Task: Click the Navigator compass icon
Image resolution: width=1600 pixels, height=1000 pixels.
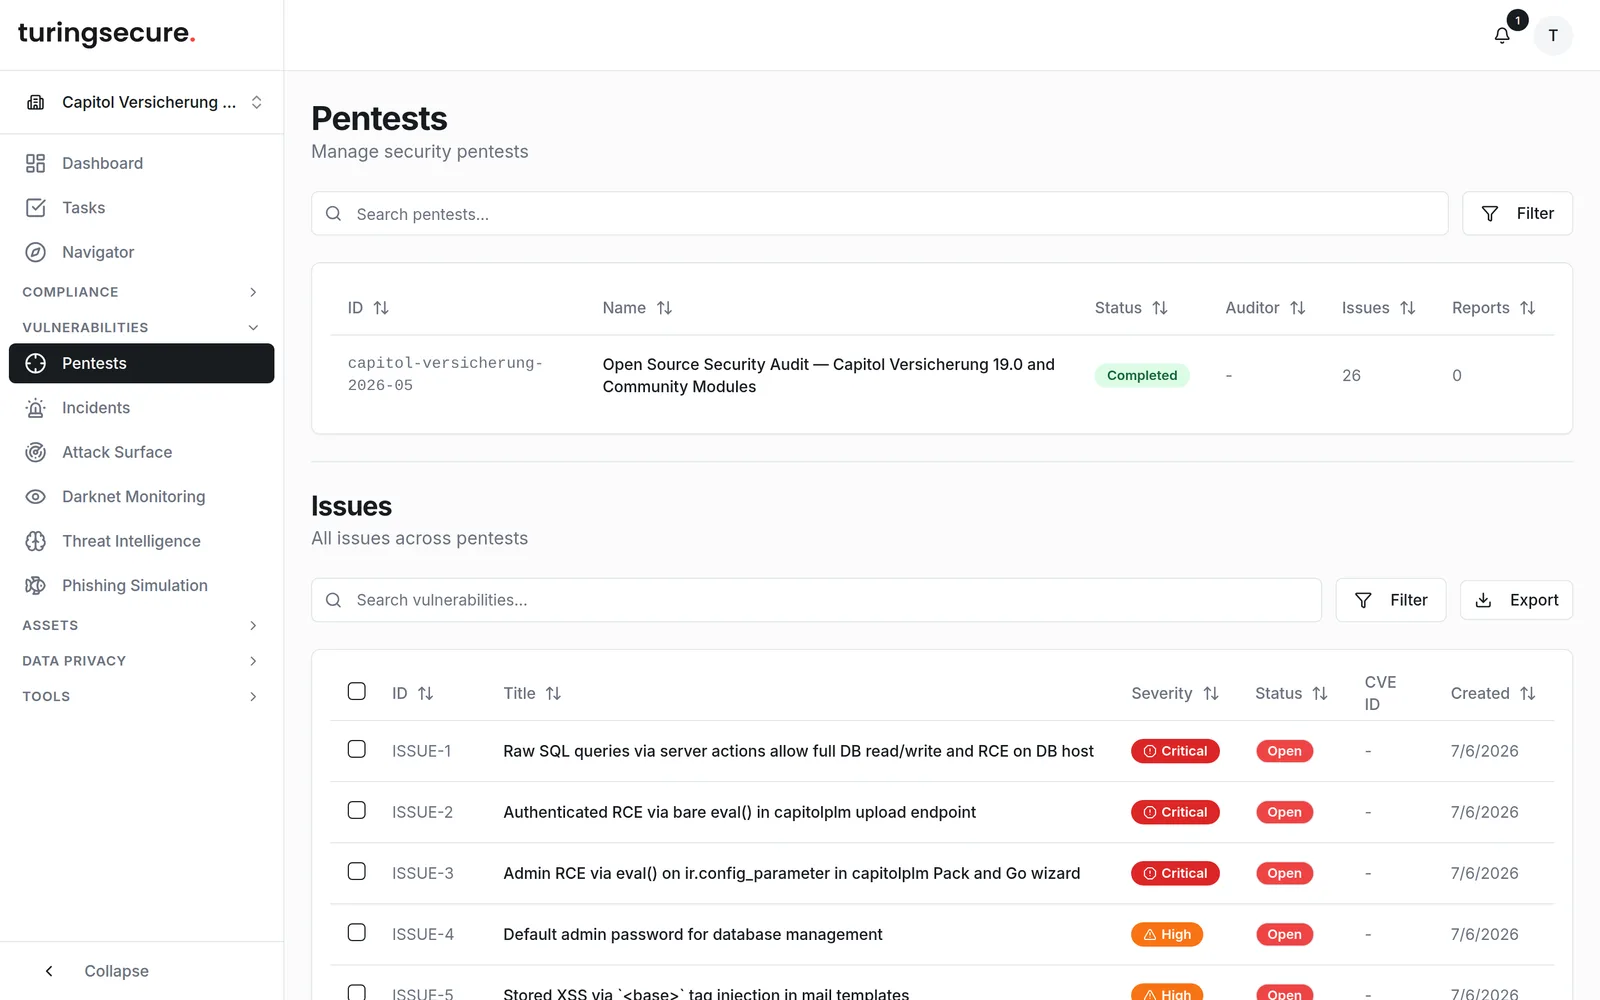Action: click(36, 252)
